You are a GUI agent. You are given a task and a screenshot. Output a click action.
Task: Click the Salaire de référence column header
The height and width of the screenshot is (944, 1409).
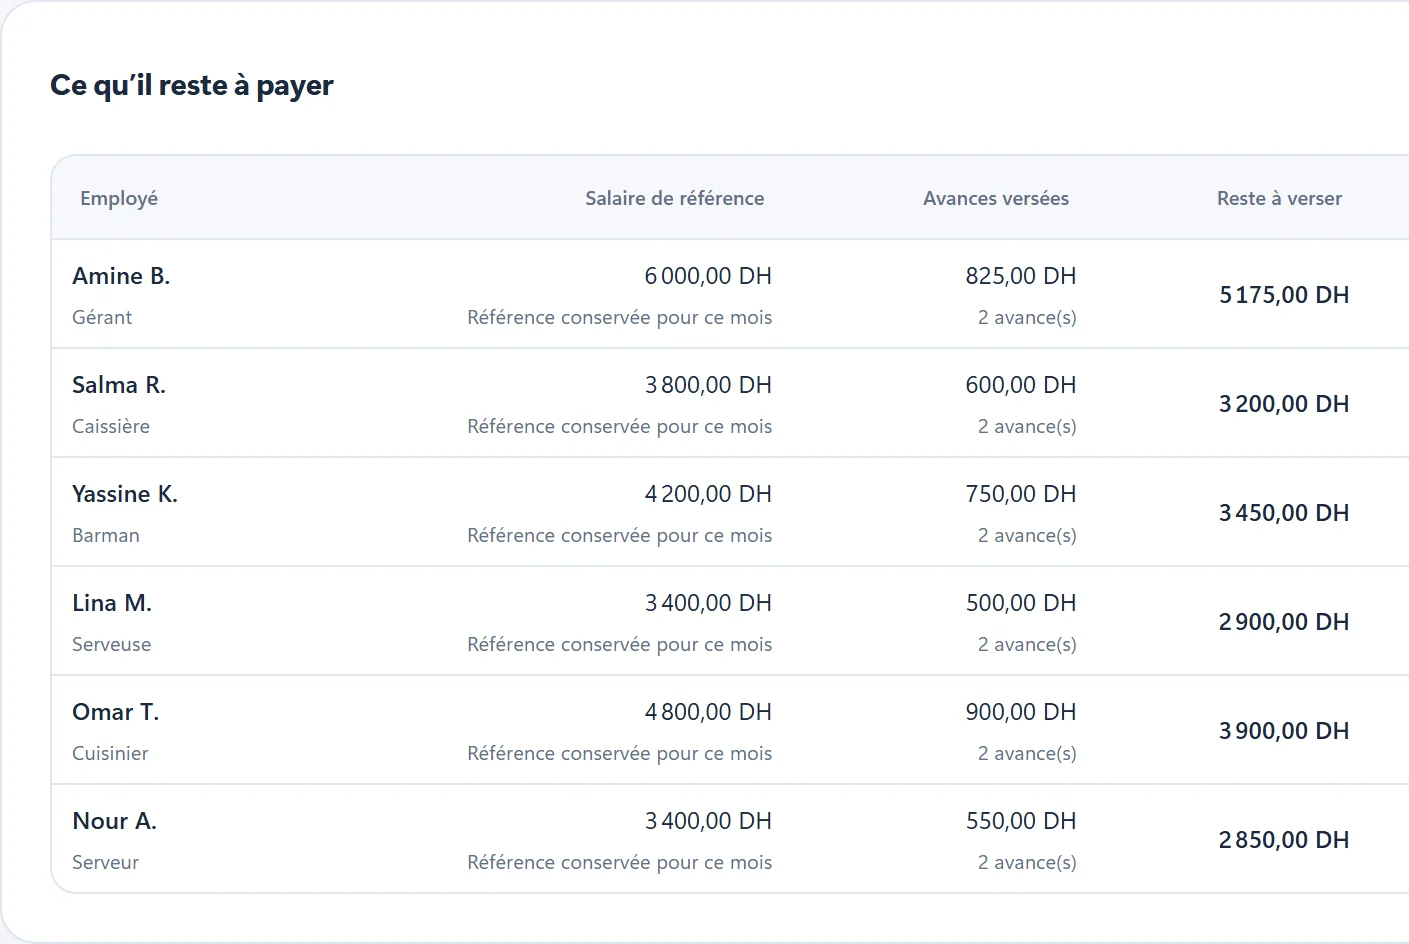point(675,198)
